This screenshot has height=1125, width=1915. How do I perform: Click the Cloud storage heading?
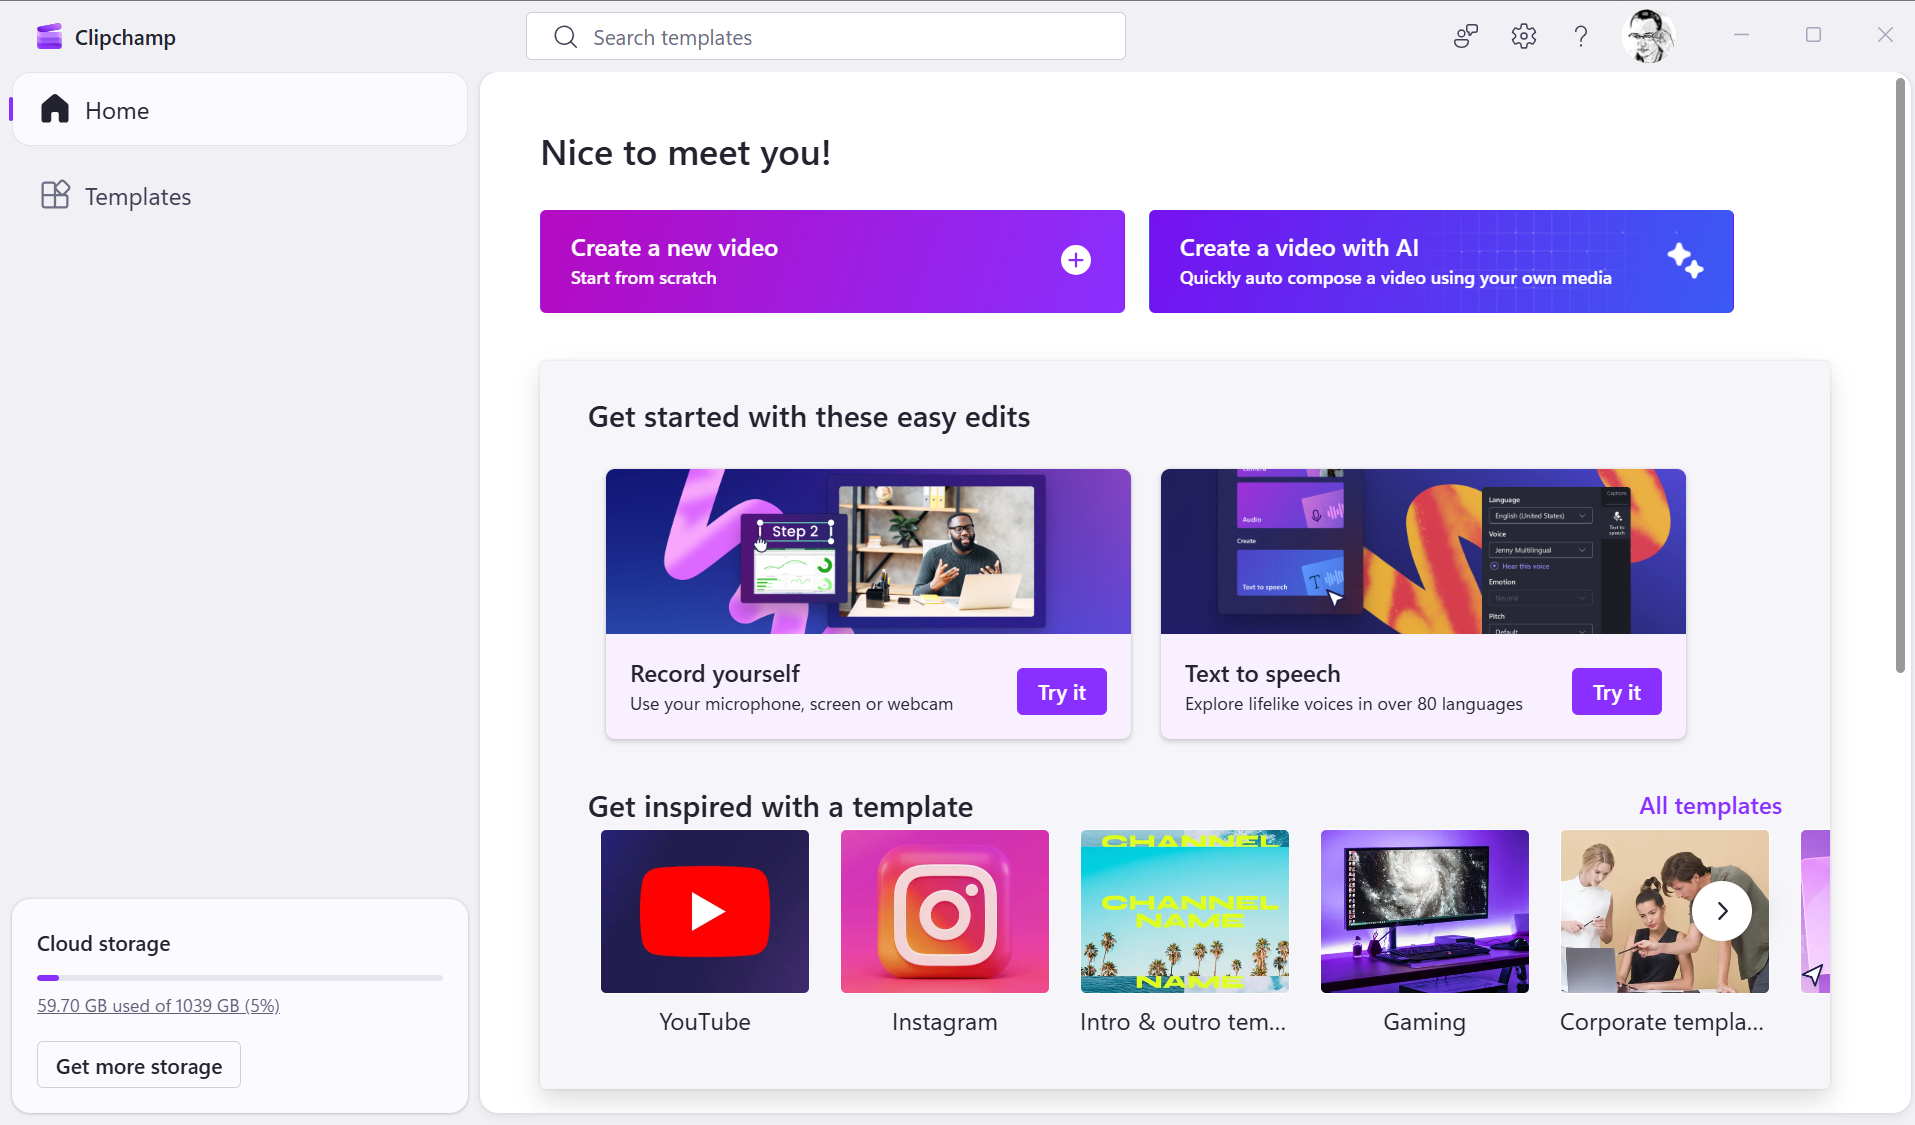pyautogui.click(x=104, y=944)
